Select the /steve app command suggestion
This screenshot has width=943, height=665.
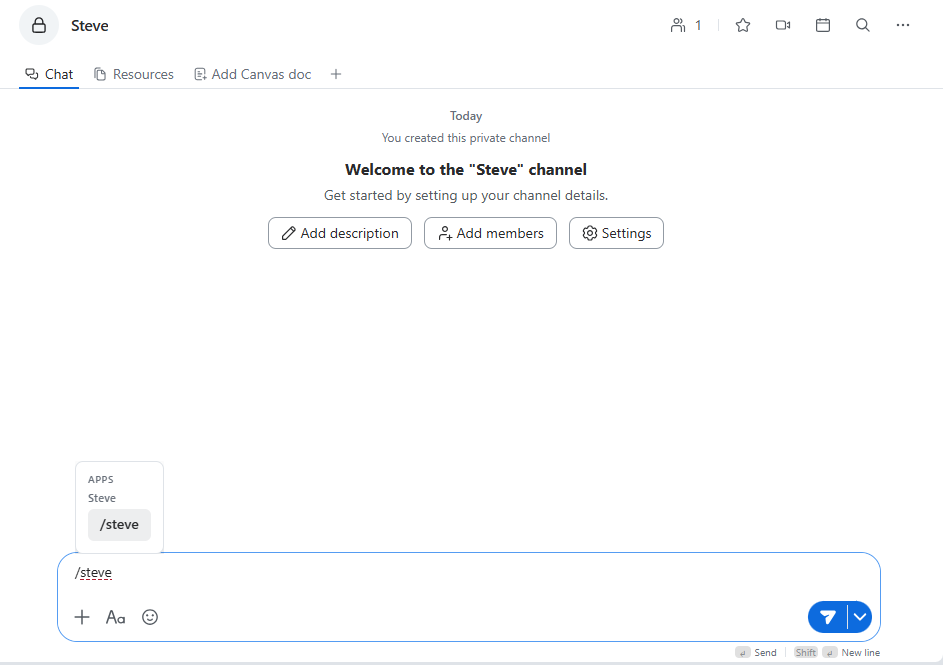coord(119,525)
